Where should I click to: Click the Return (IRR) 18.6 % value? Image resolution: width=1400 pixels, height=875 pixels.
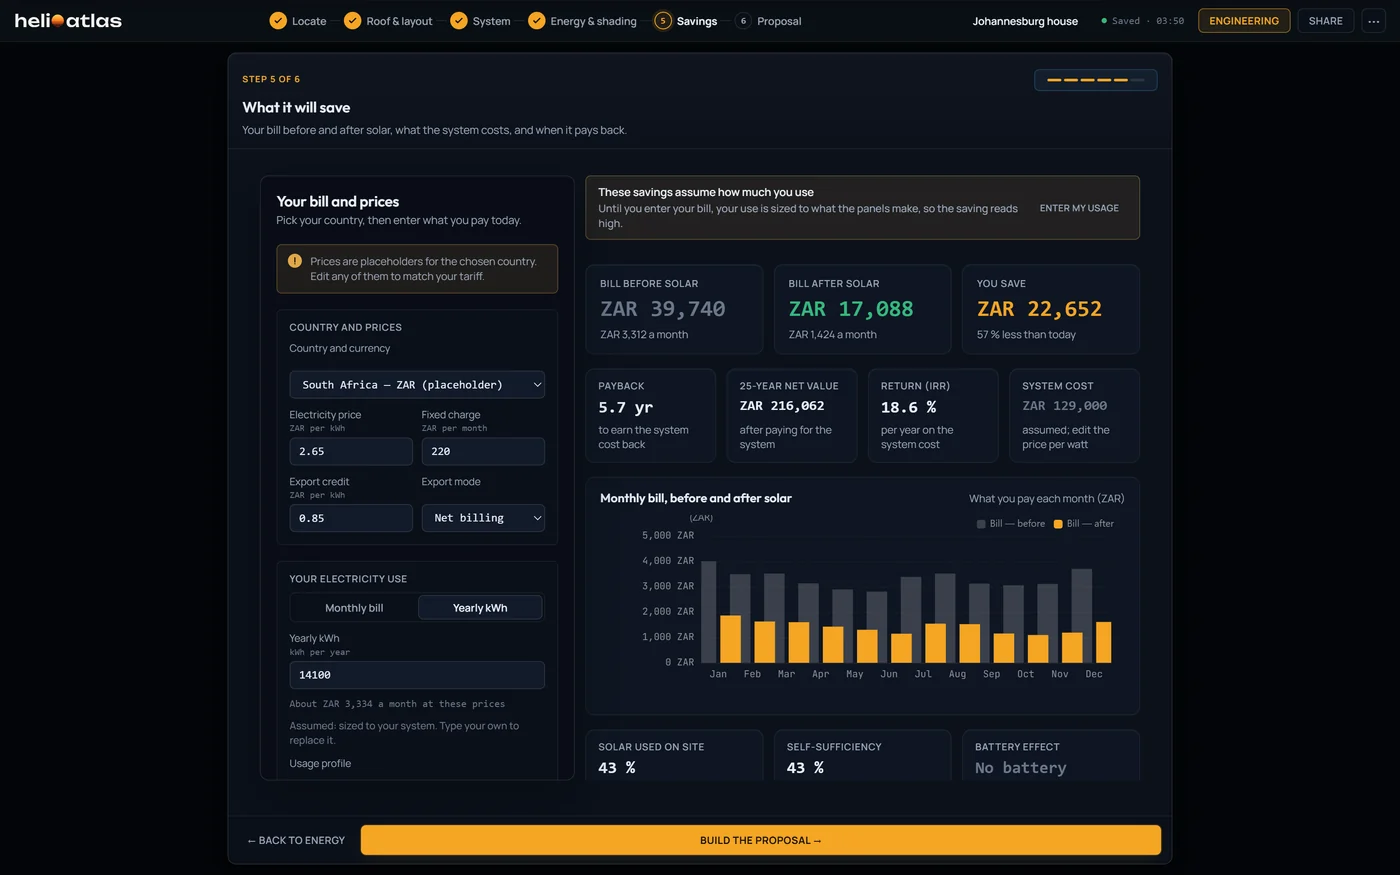[908, 408]
